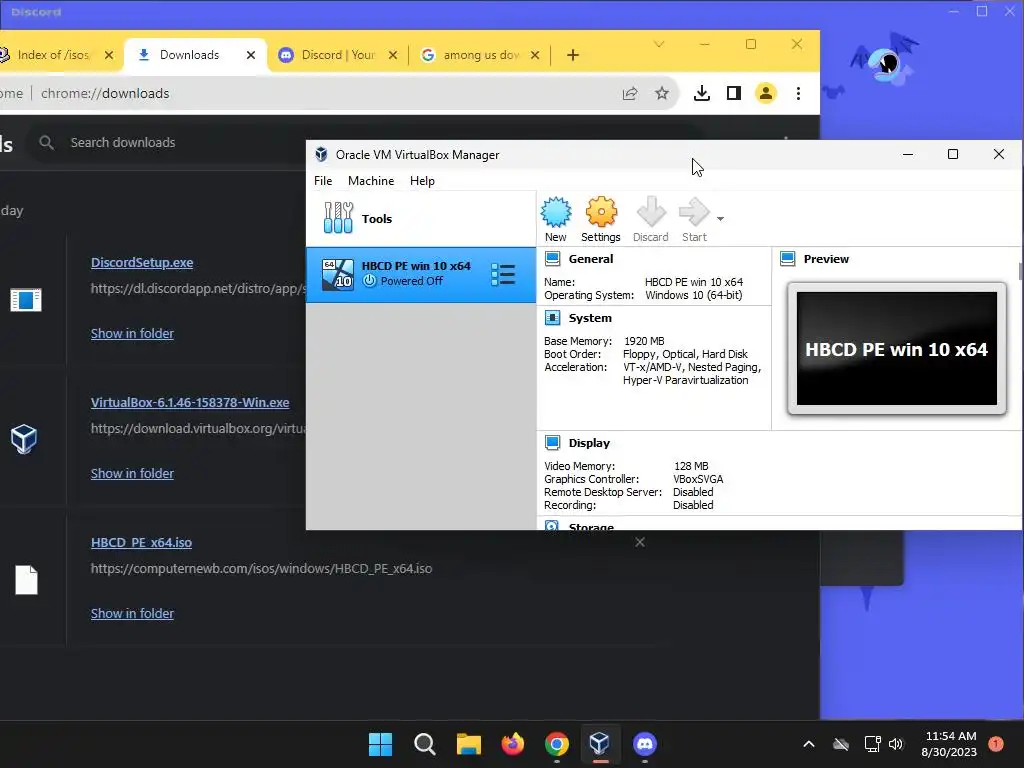Open a new Chrome tab

pyautogui.click(x=573, y=55)
